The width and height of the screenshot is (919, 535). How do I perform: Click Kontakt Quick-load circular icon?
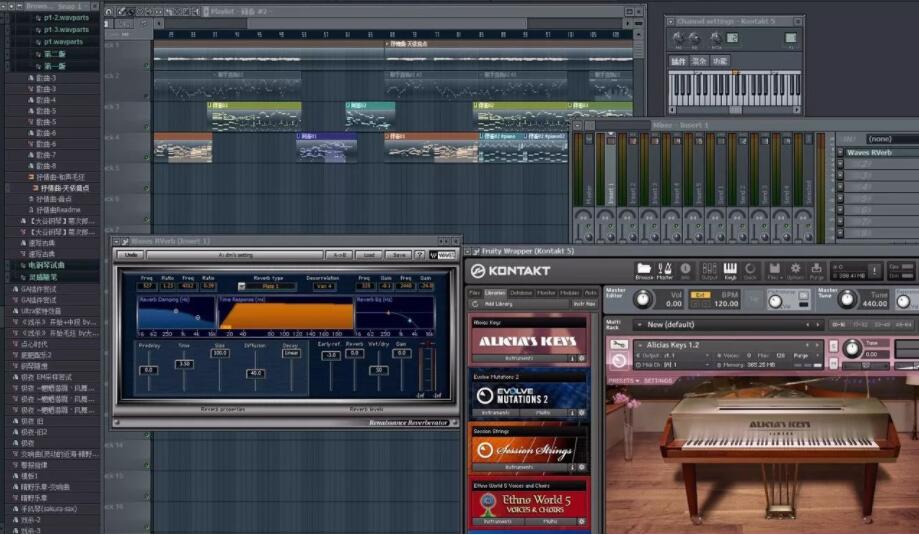750,269
